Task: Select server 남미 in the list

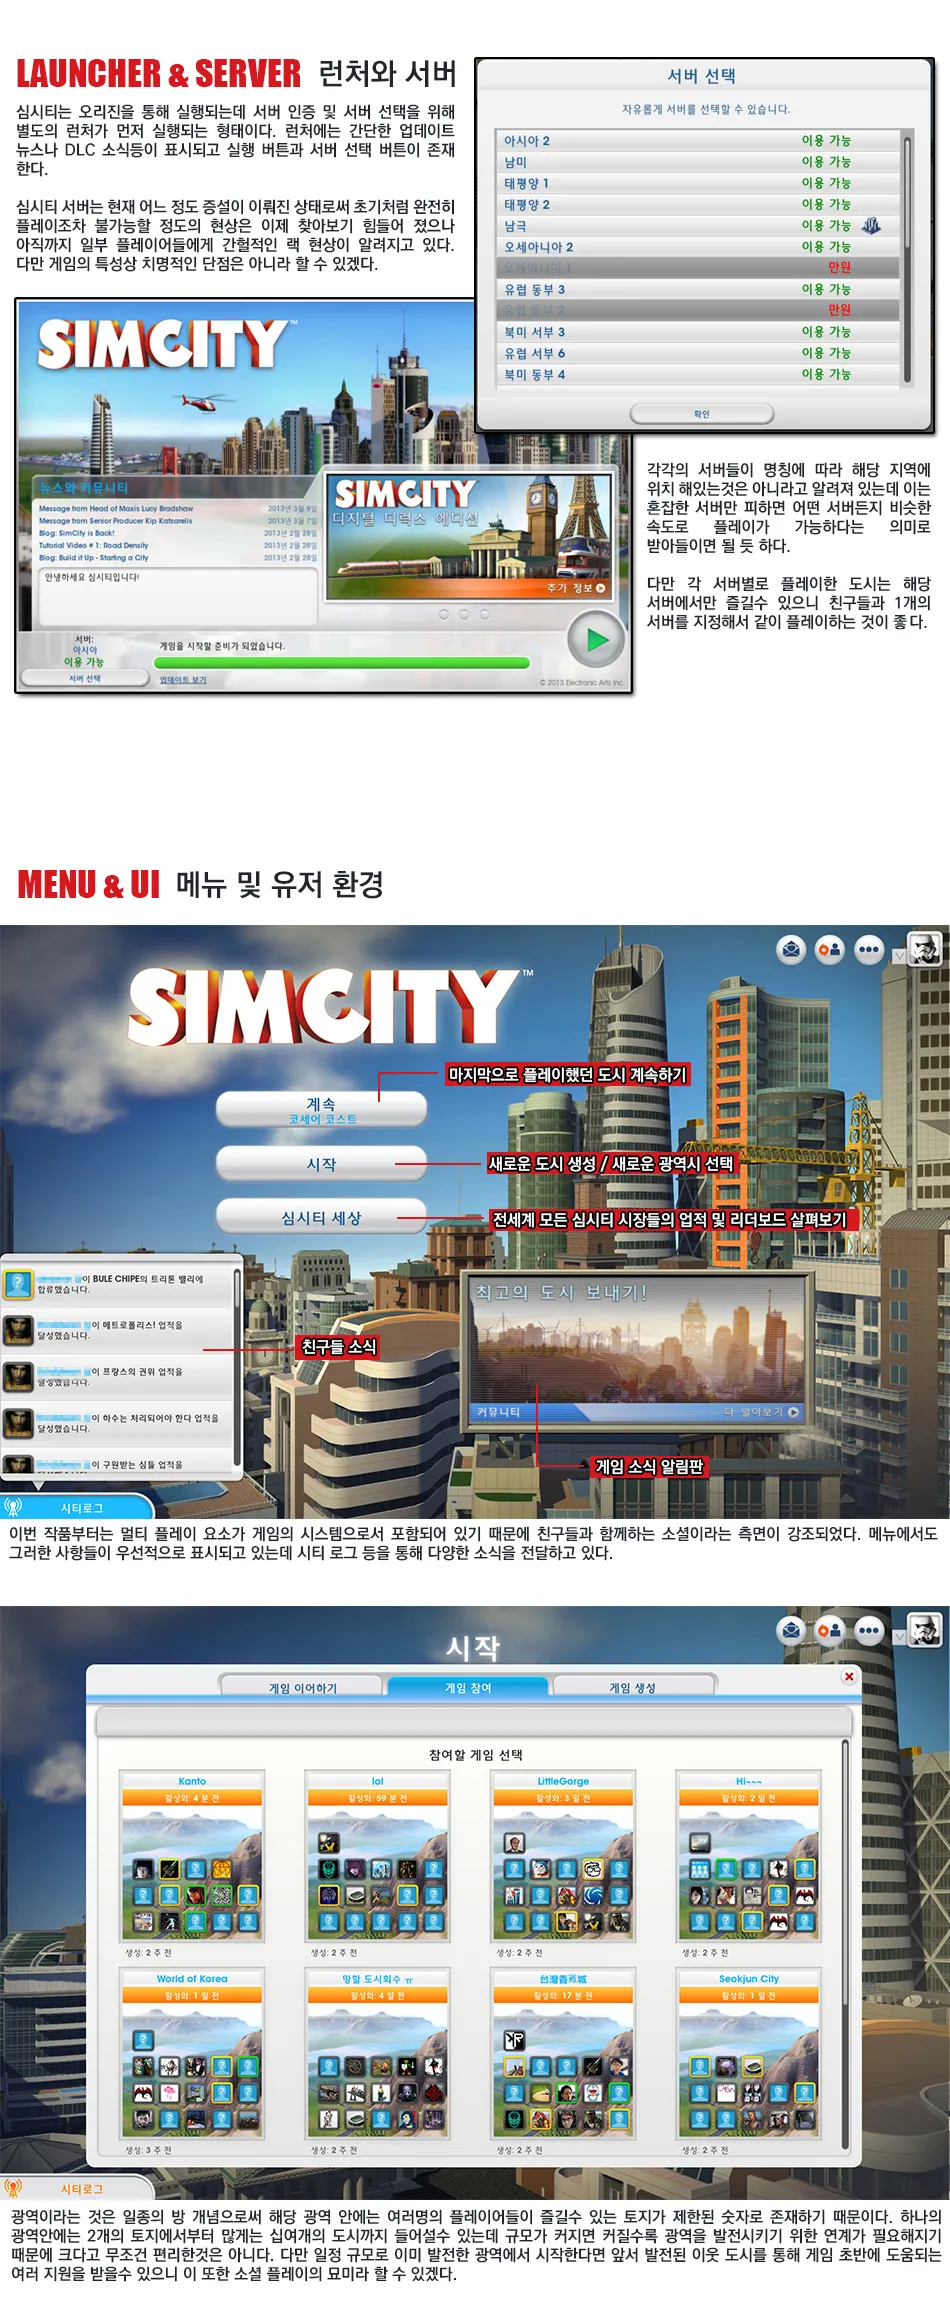Action: (697, 162)
